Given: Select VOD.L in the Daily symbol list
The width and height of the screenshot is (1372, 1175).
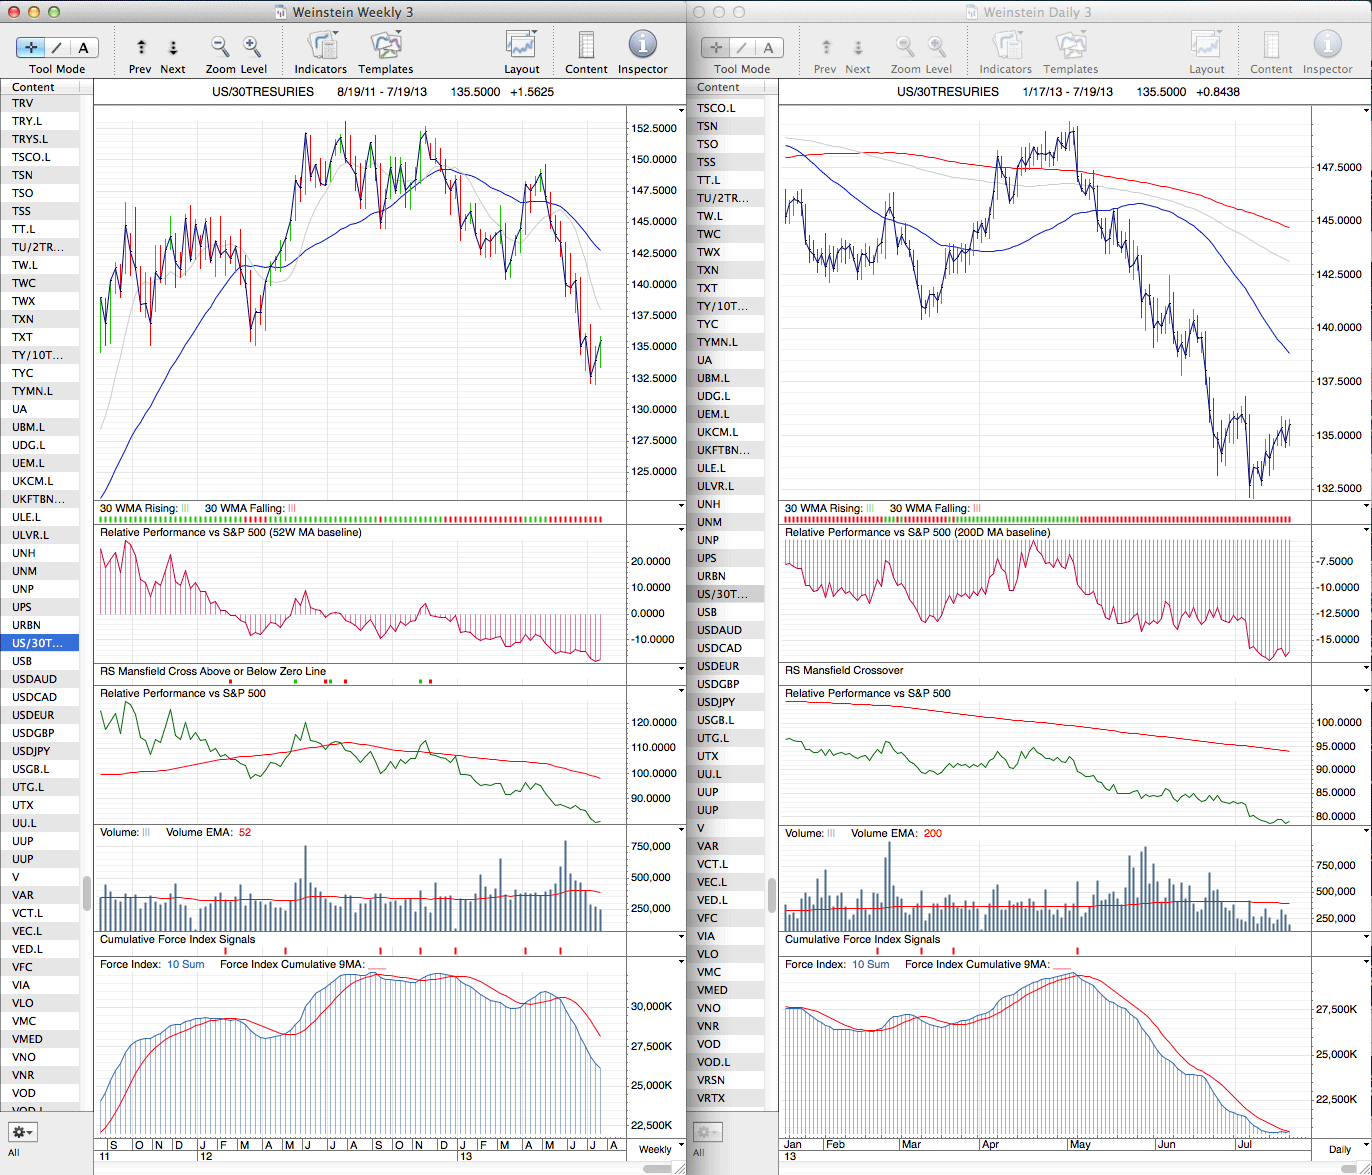Looking at the screenshot, I should pyautogui.click(x=714, y=1062).
